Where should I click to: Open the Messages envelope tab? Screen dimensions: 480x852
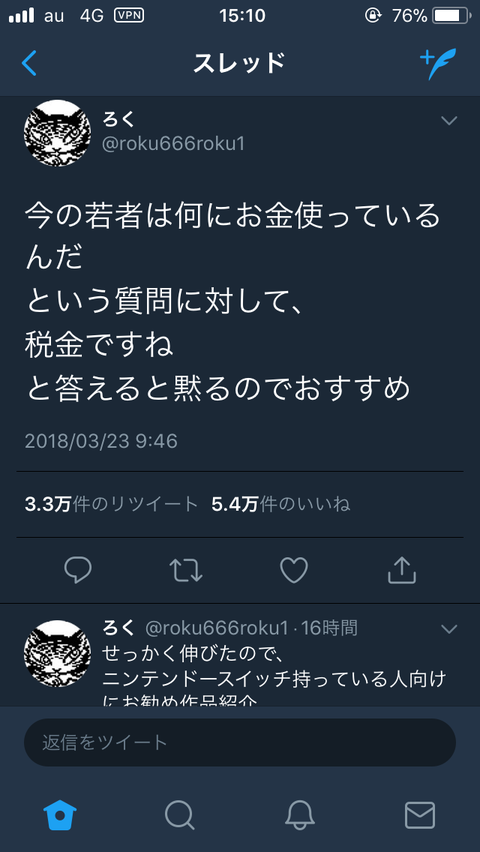(420, 815)
